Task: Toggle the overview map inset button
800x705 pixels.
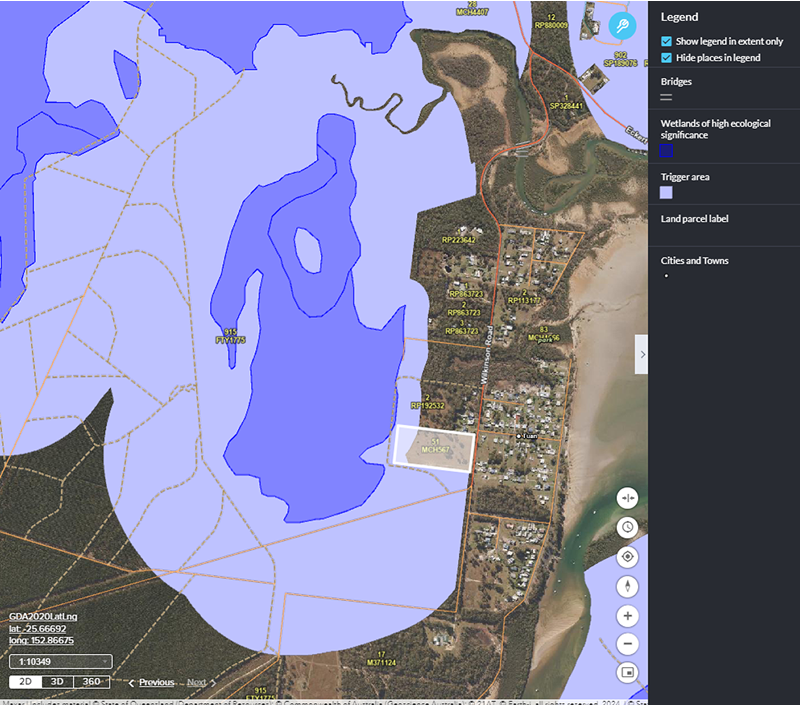Action: pos(628,672)
